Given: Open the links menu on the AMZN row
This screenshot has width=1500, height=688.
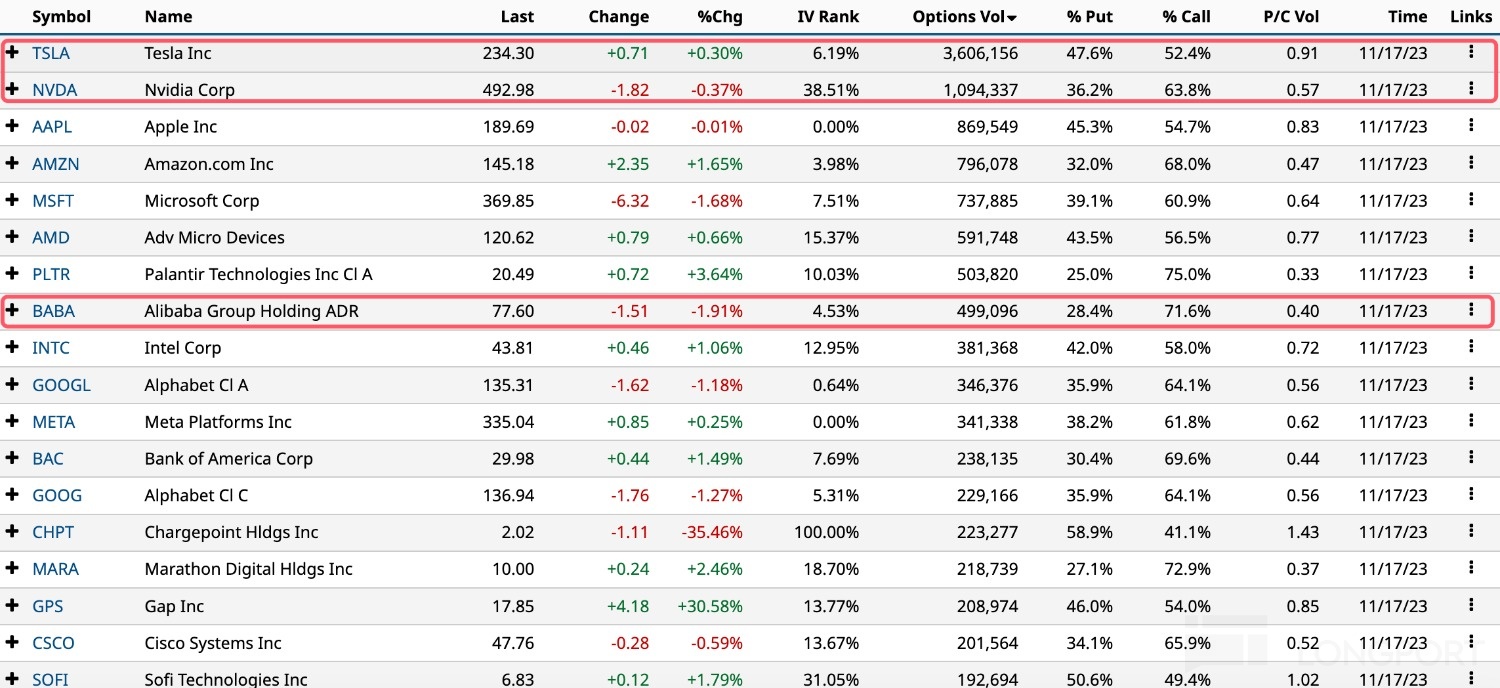Looking at the screenshot, I should tap(1471, 163).
